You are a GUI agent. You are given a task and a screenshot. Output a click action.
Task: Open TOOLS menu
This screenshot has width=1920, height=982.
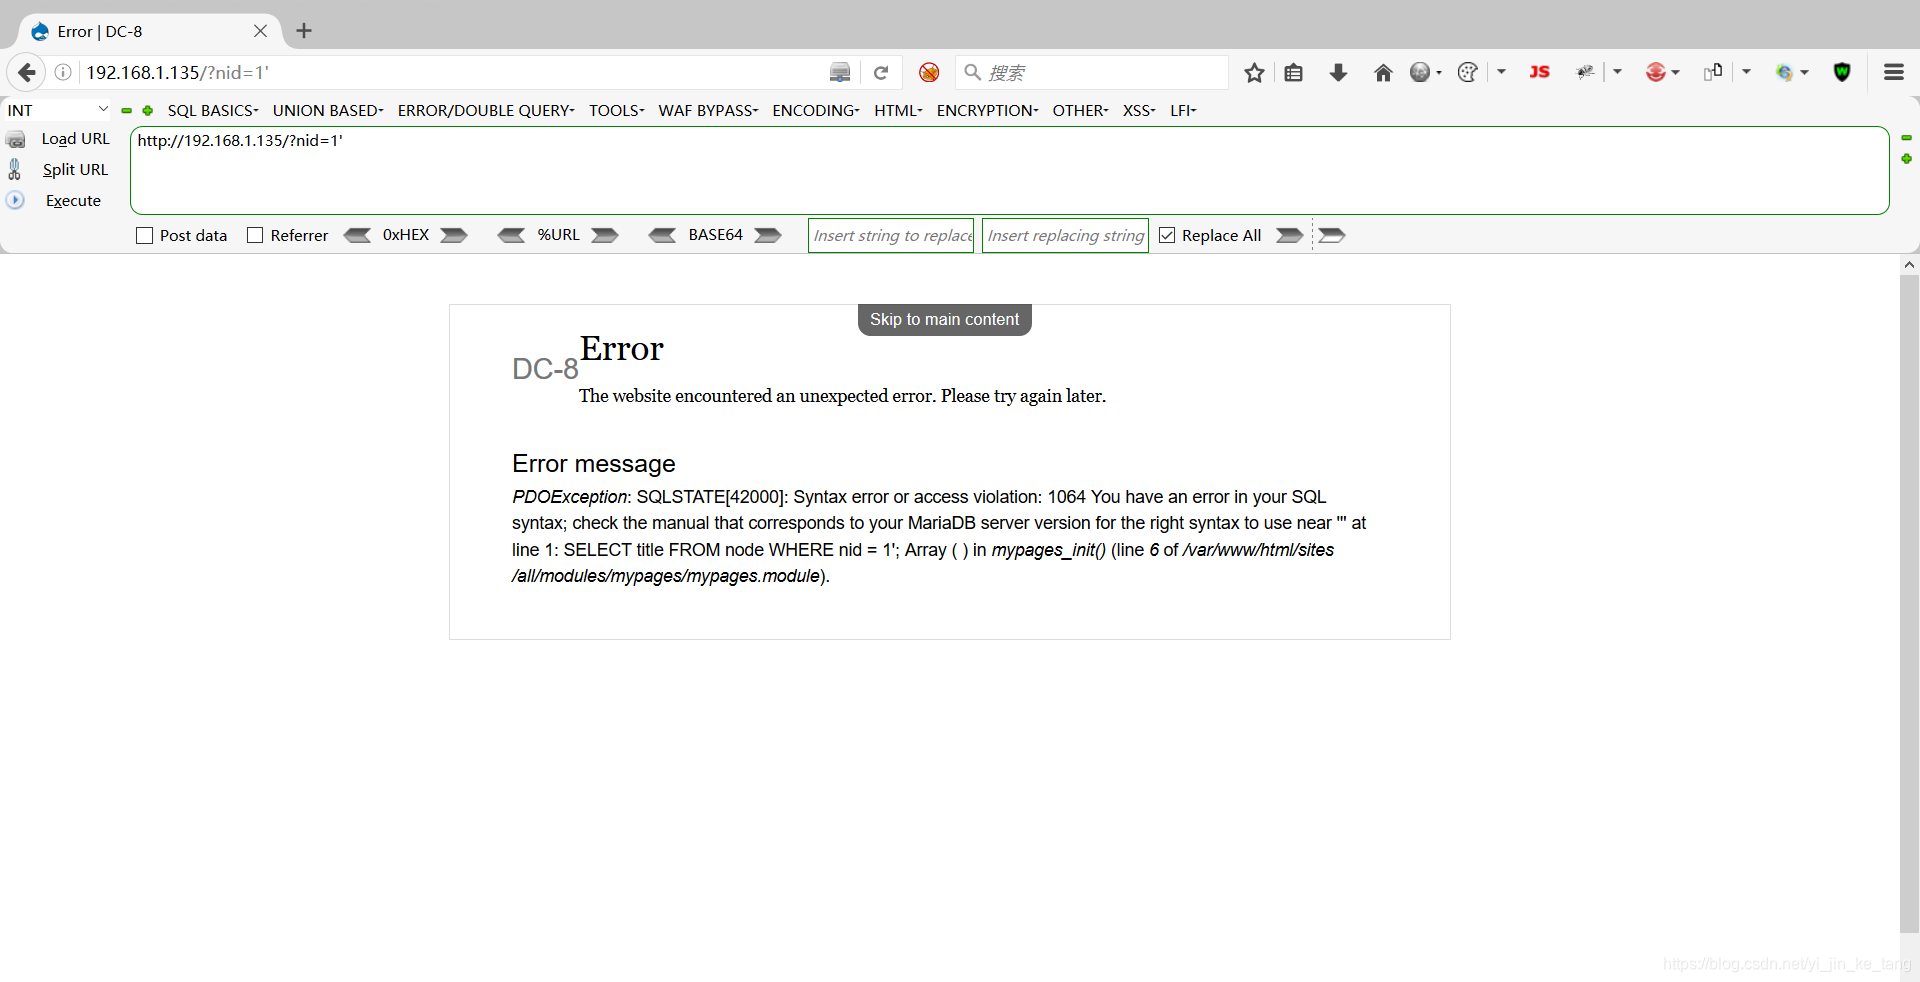click(x=616, y=110)
